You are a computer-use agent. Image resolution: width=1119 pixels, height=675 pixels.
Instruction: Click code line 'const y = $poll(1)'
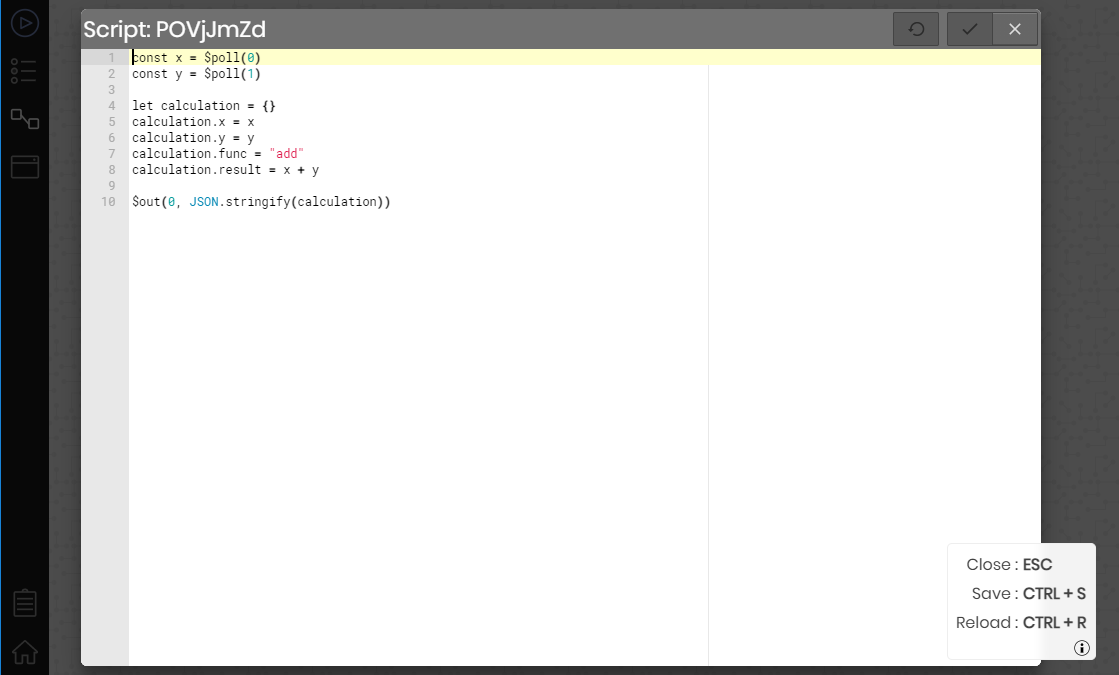[x=196, y=73]
